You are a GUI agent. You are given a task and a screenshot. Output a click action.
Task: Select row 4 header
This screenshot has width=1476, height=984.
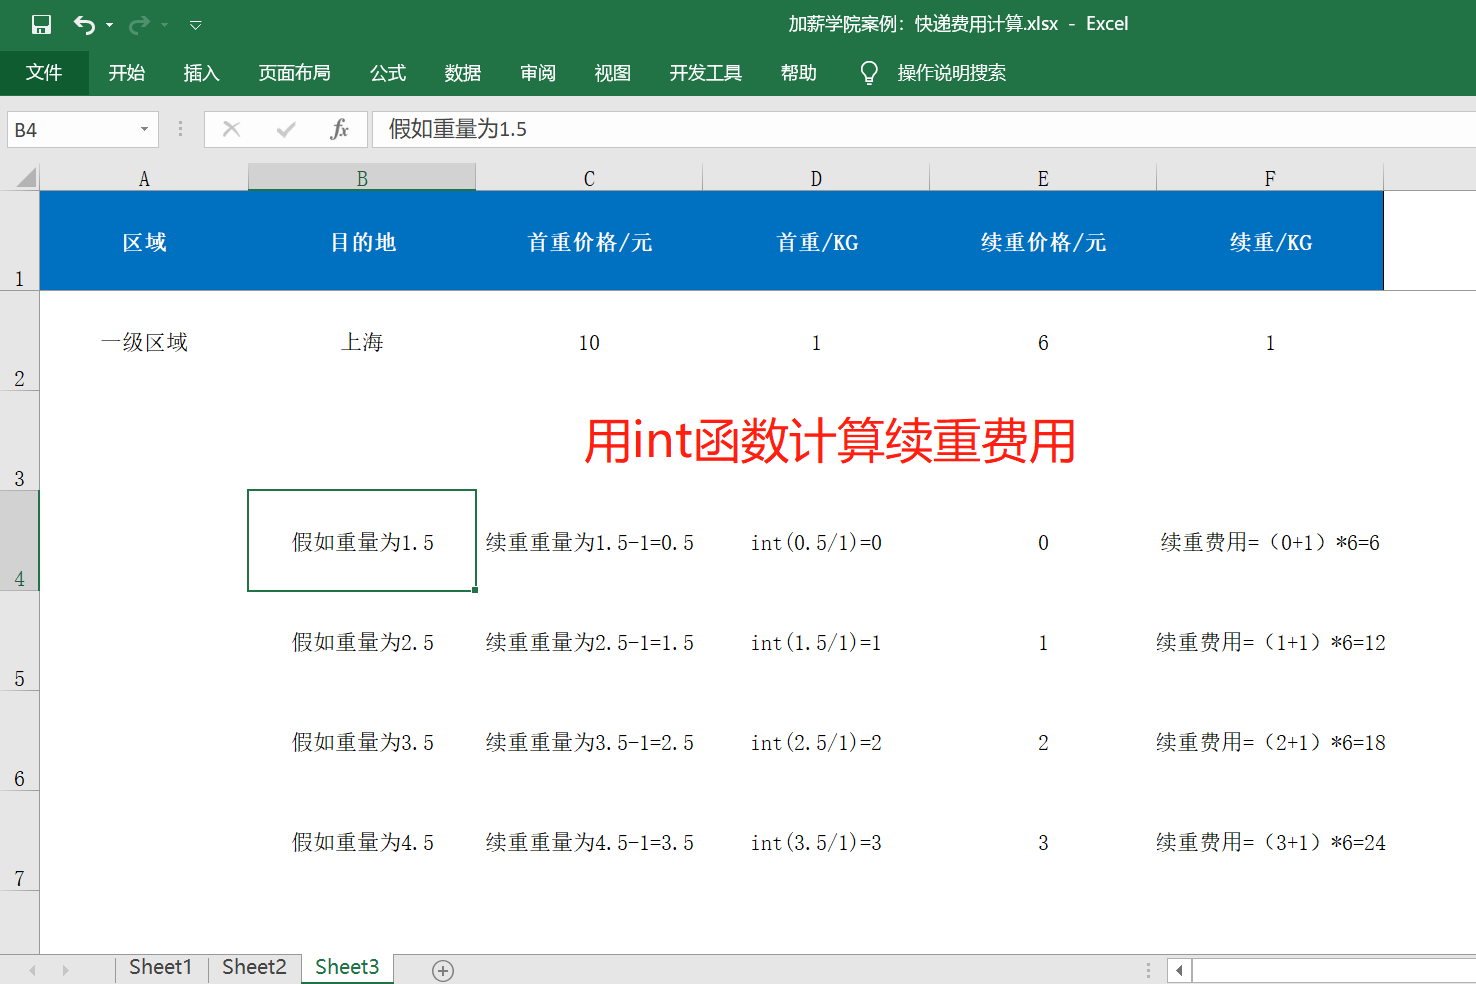19,541
